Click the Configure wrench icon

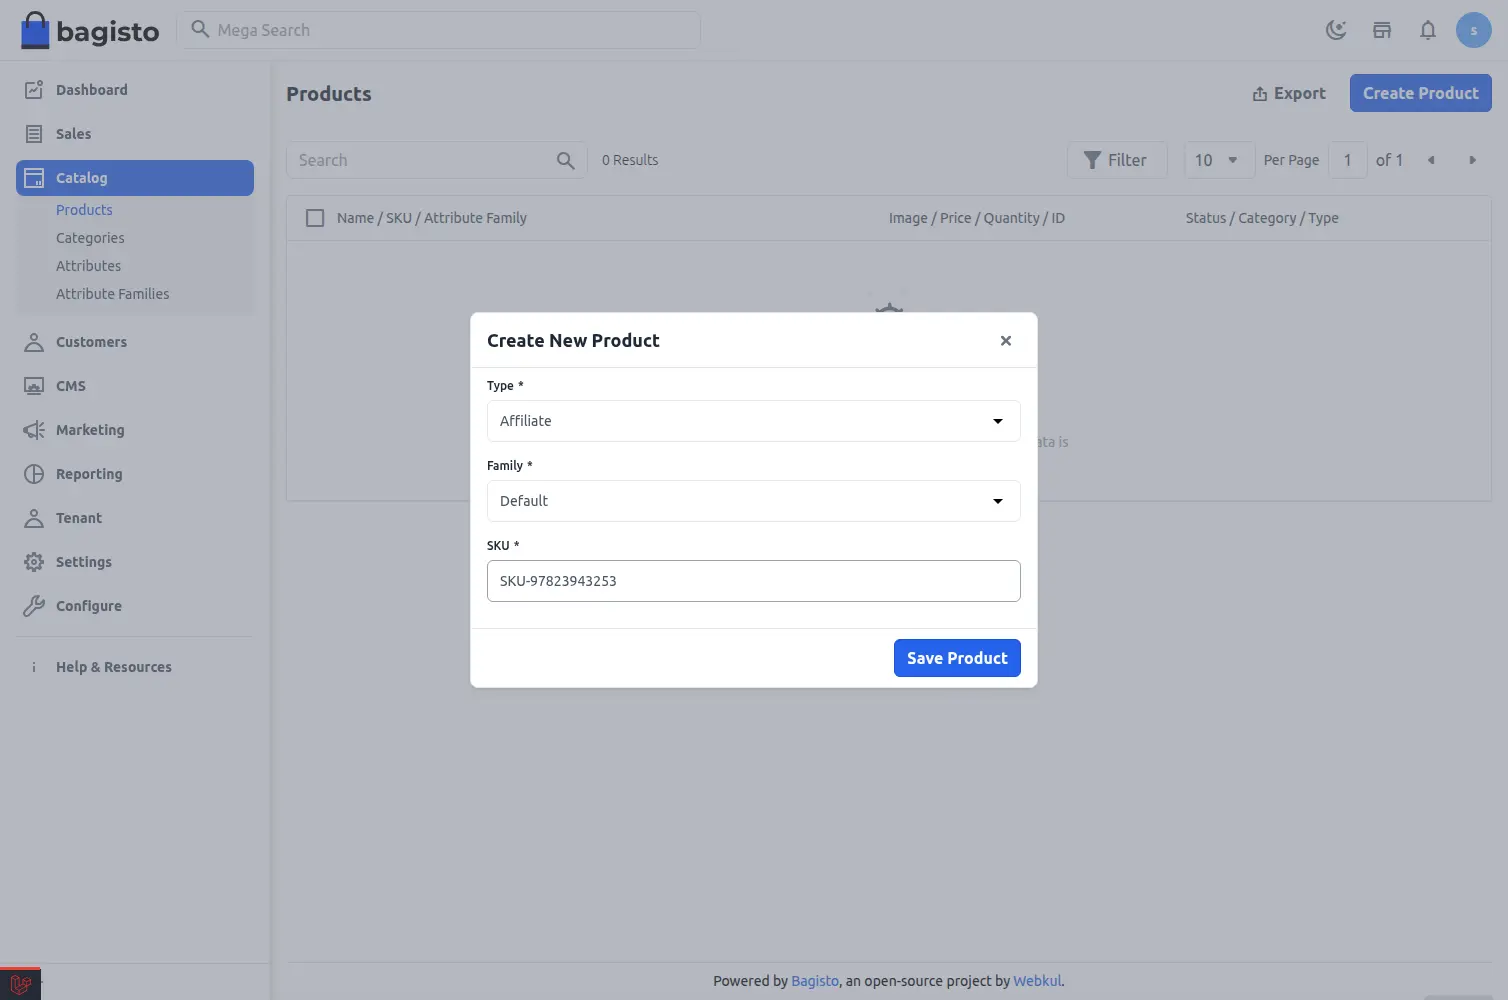click(34, 606)
